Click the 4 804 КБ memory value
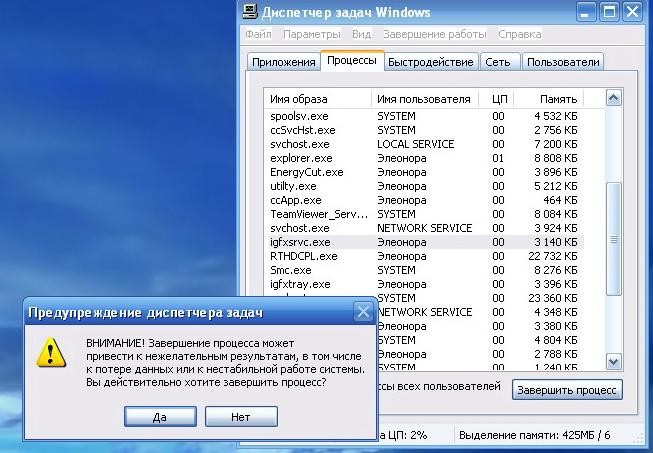 (x=556, y=340)
